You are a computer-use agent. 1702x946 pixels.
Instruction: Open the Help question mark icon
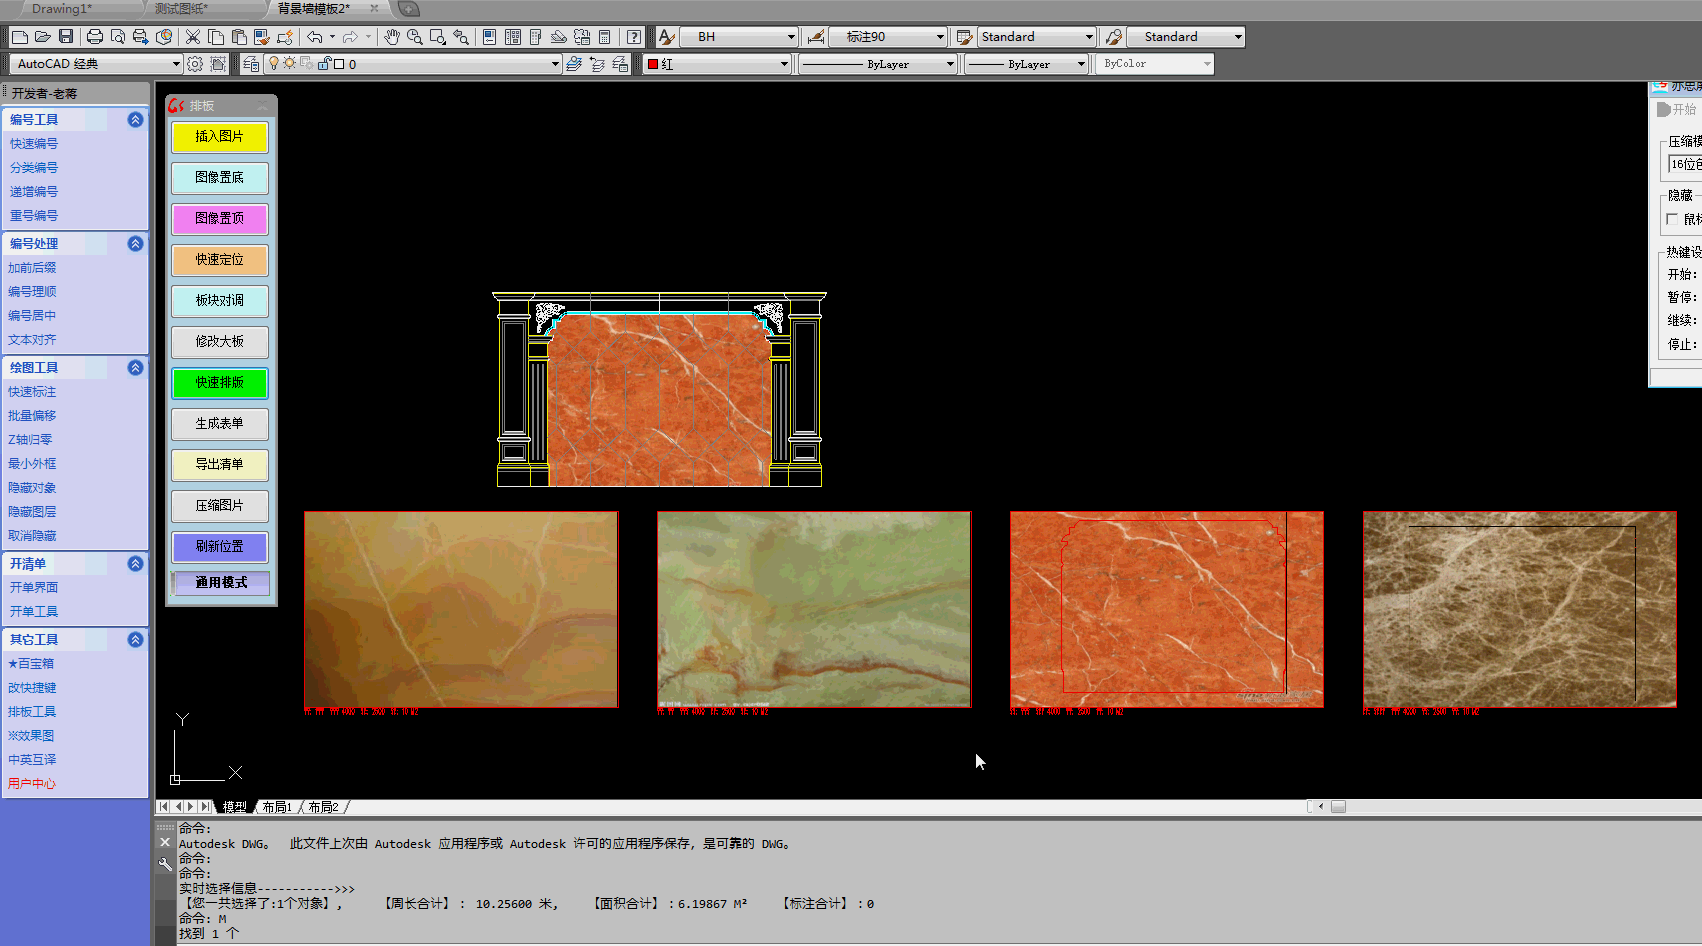[x=634, y=37]
